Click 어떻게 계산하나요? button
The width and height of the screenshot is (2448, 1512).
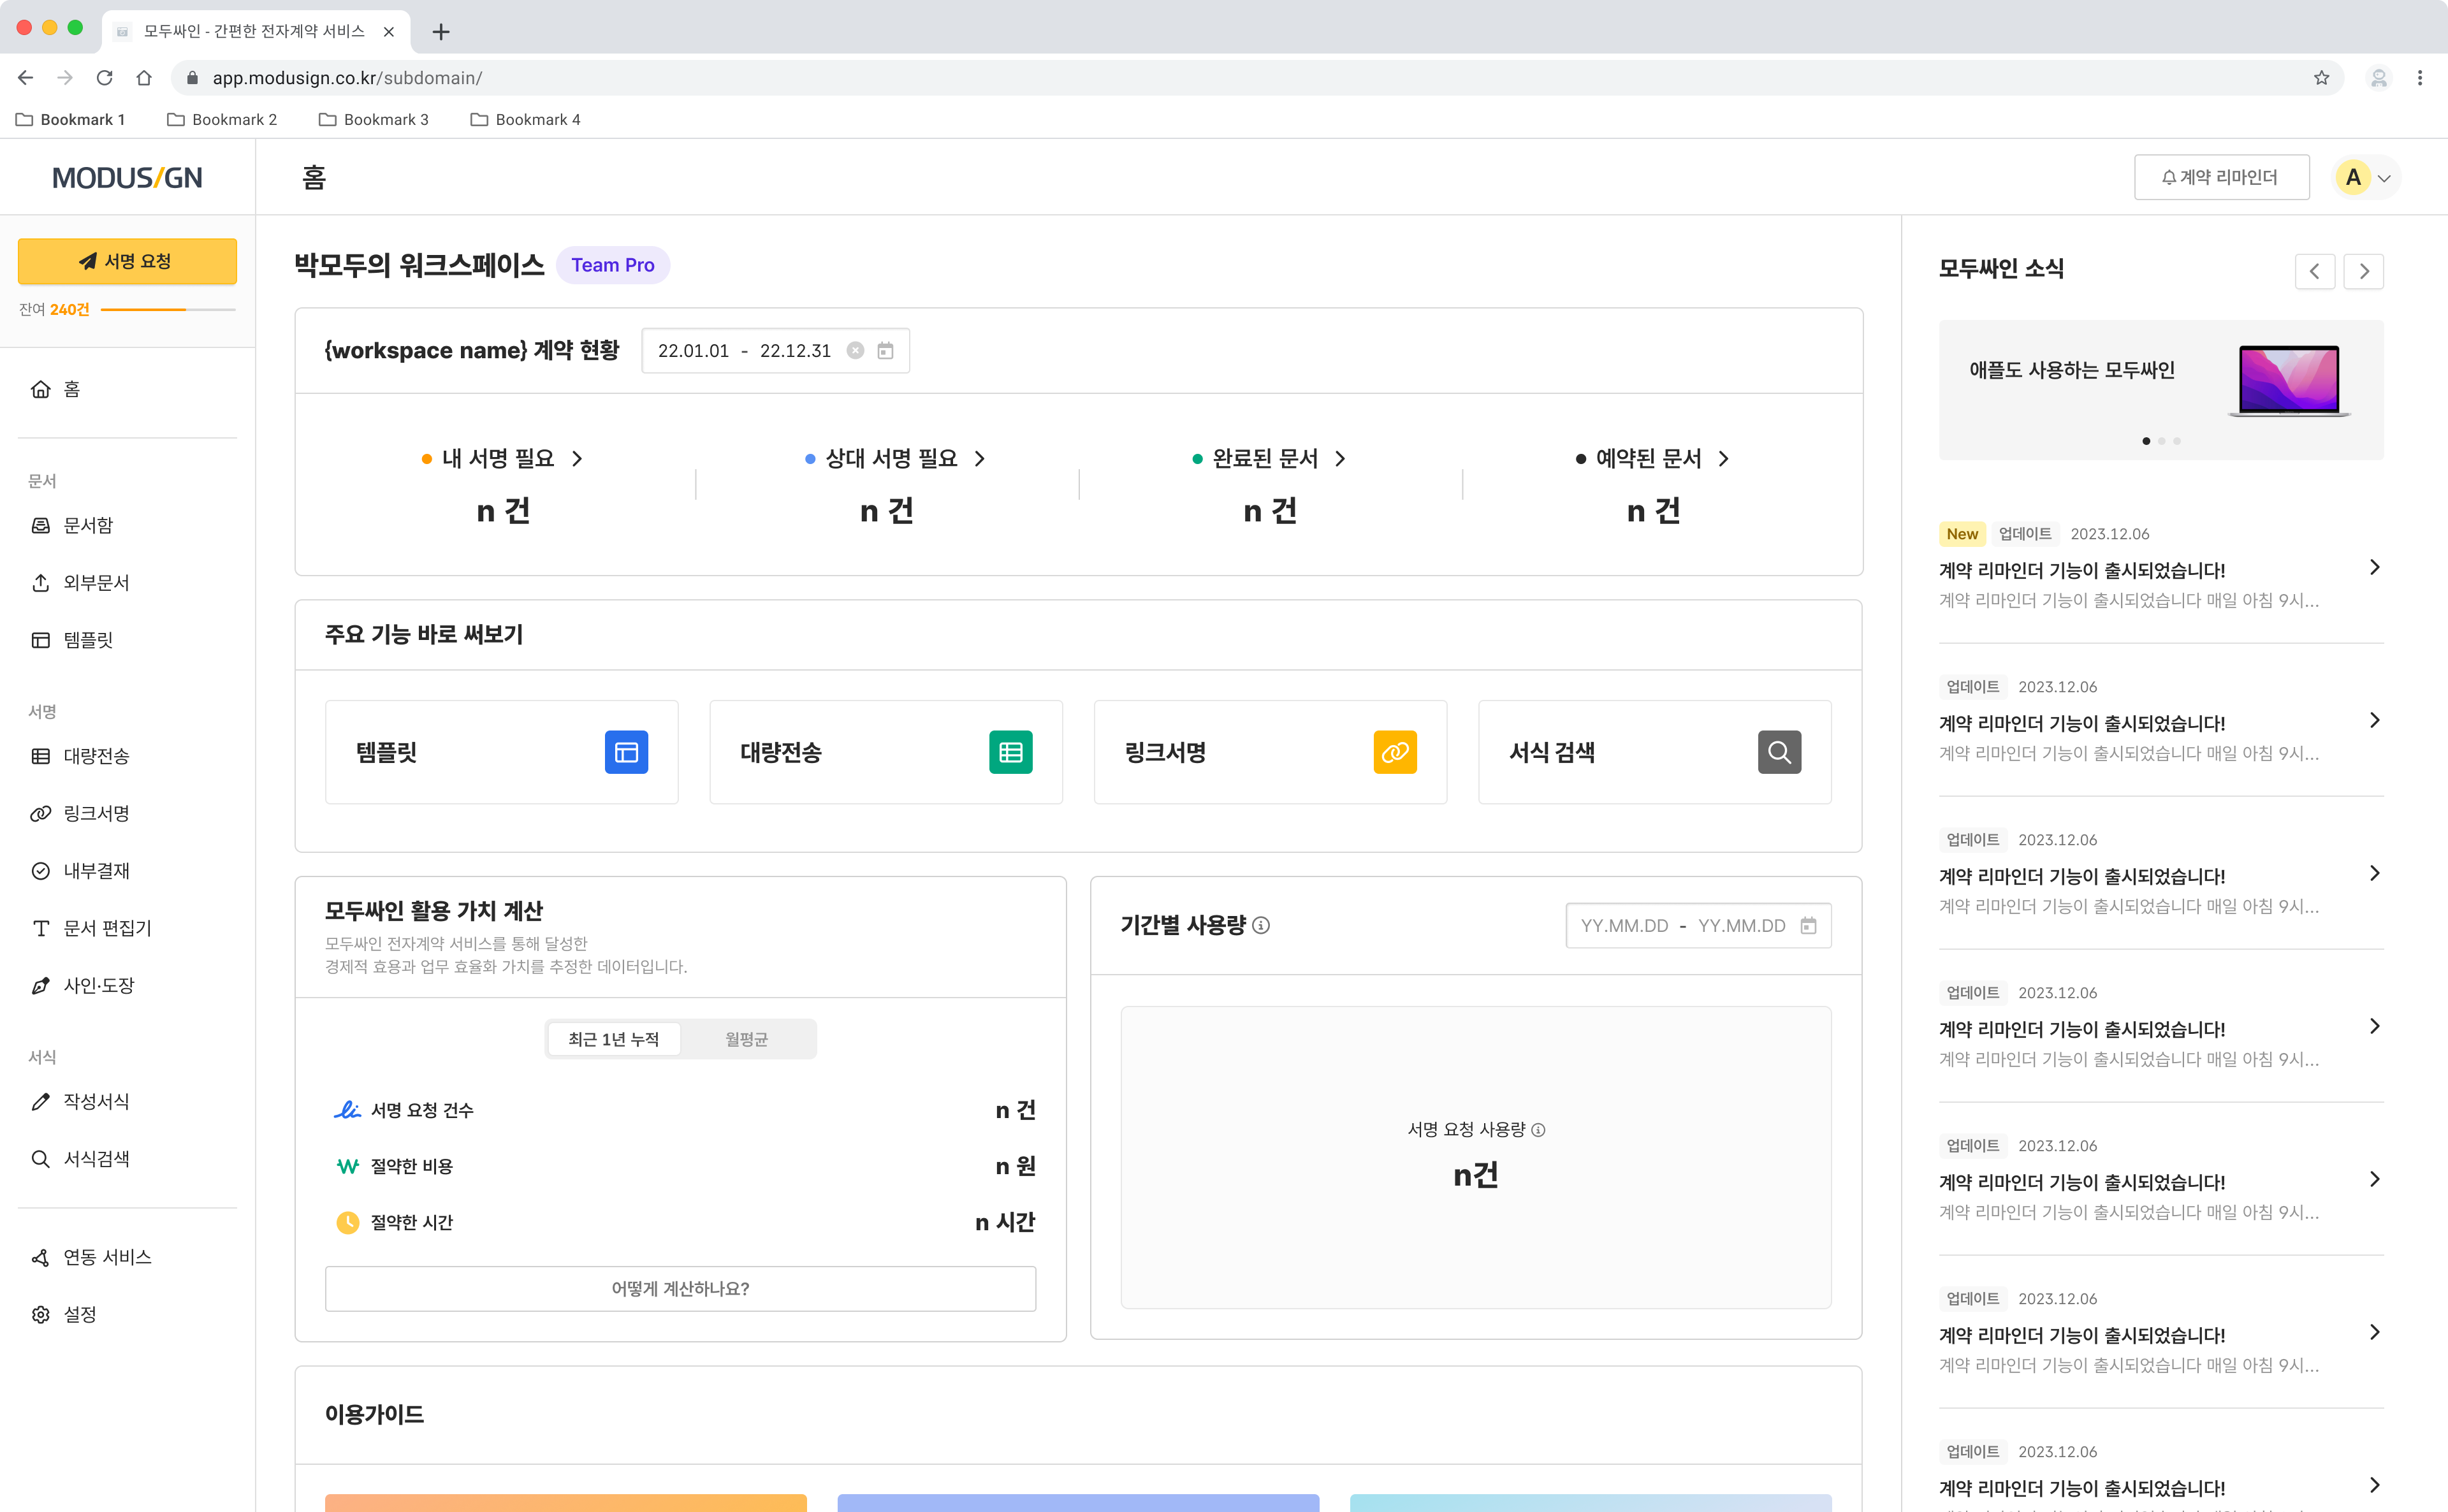click(x=680, y=1288)
